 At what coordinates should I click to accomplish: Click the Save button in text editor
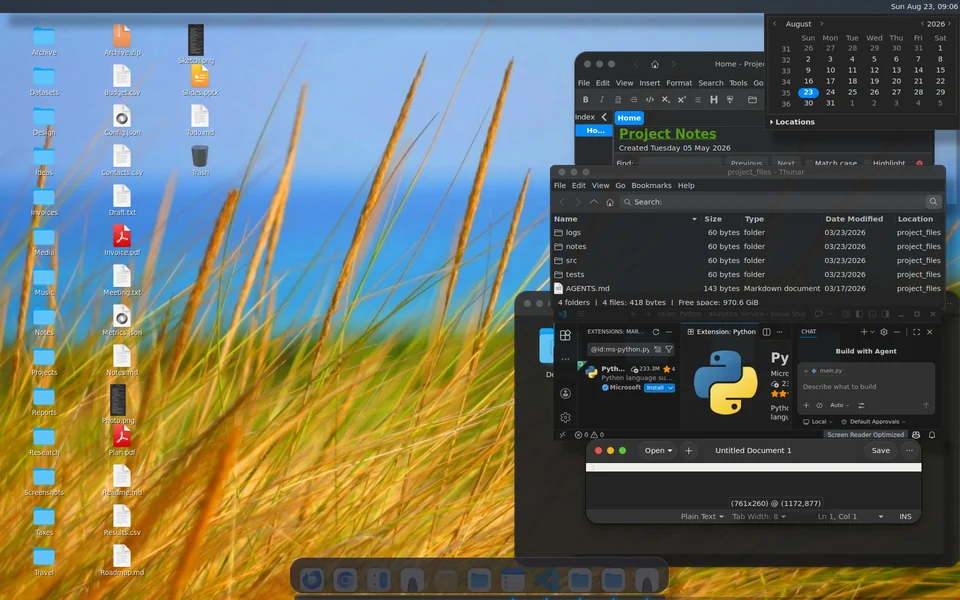coord(880,451)
